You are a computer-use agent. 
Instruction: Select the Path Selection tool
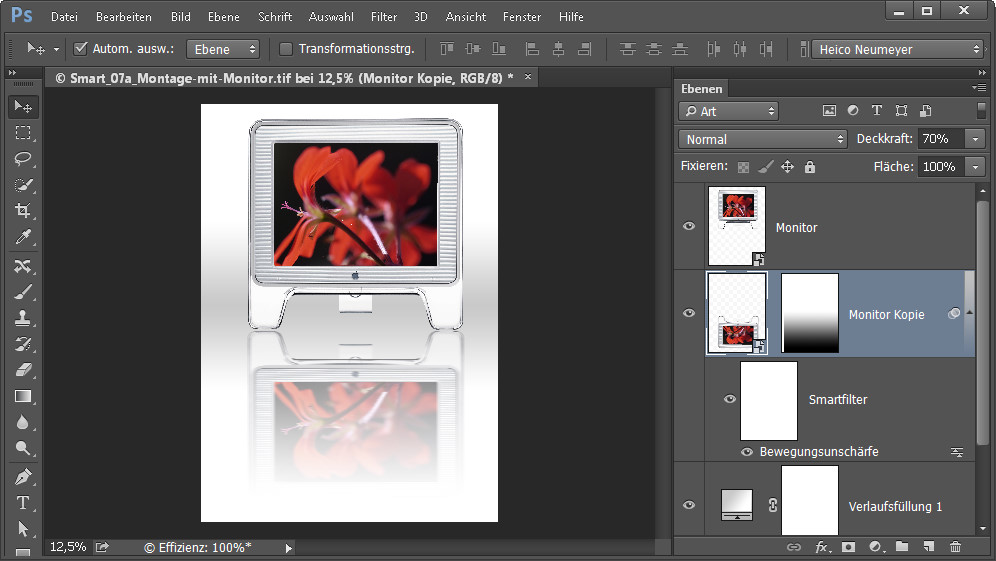(x=23, y=529)
